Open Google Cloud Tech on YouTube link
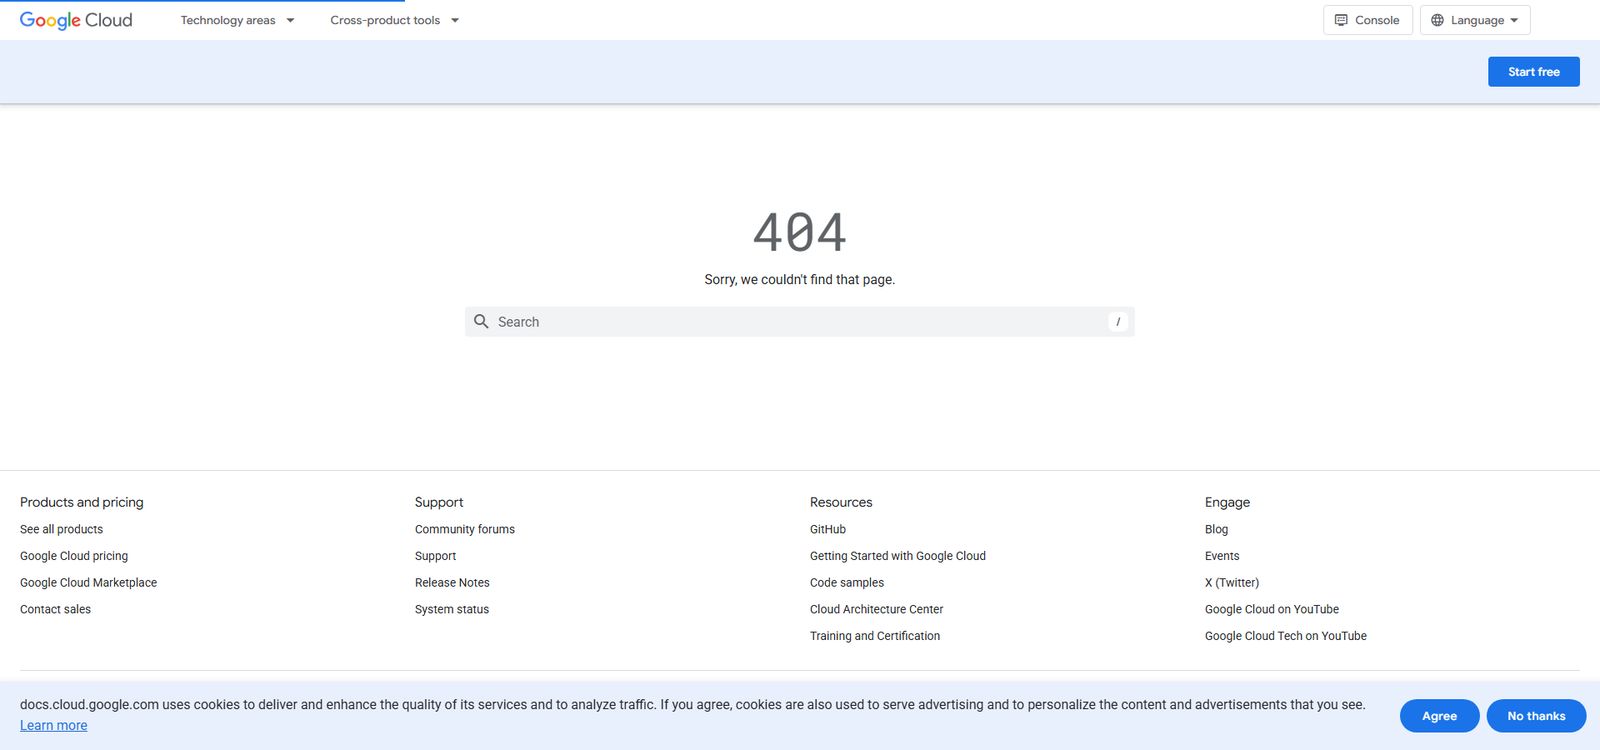The height and width of the screenshot is (750, 1600). tap(1286, 636)
